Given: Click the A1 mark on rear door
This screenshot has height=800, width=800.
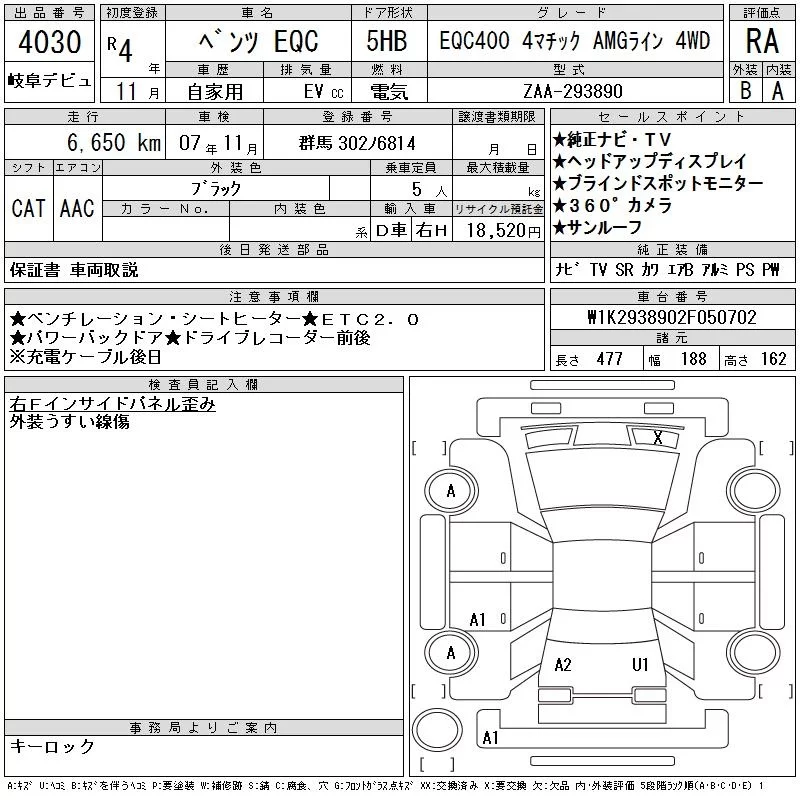Looking at the screenshot, I should tap(478, 620).
